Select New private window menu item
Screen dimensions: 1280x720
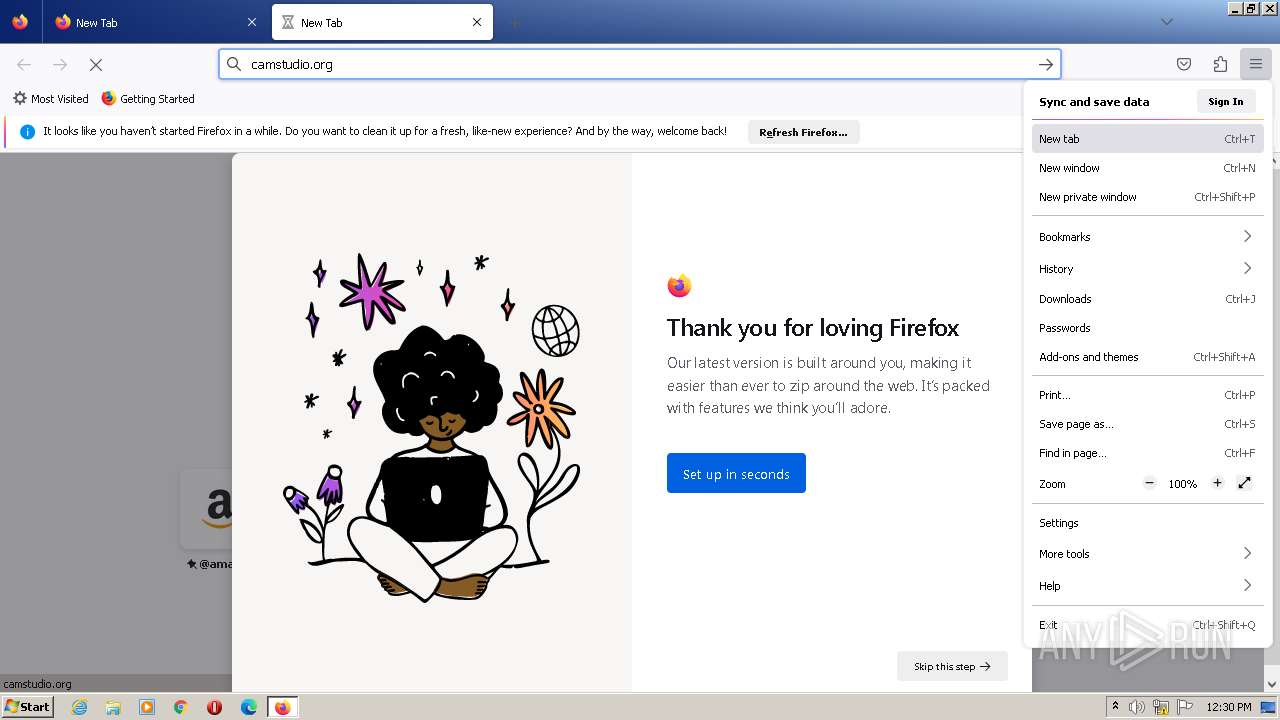coord(1147,197)
